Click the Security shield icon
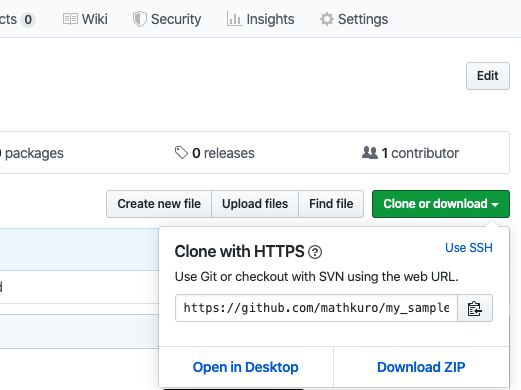Screen dimensions: 521x390 tap(140, 19)
